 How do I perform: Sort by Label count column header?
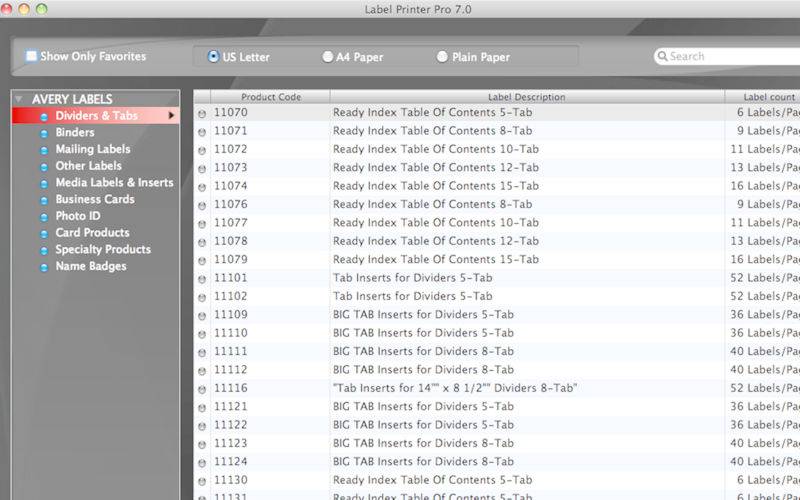point(762,96)
